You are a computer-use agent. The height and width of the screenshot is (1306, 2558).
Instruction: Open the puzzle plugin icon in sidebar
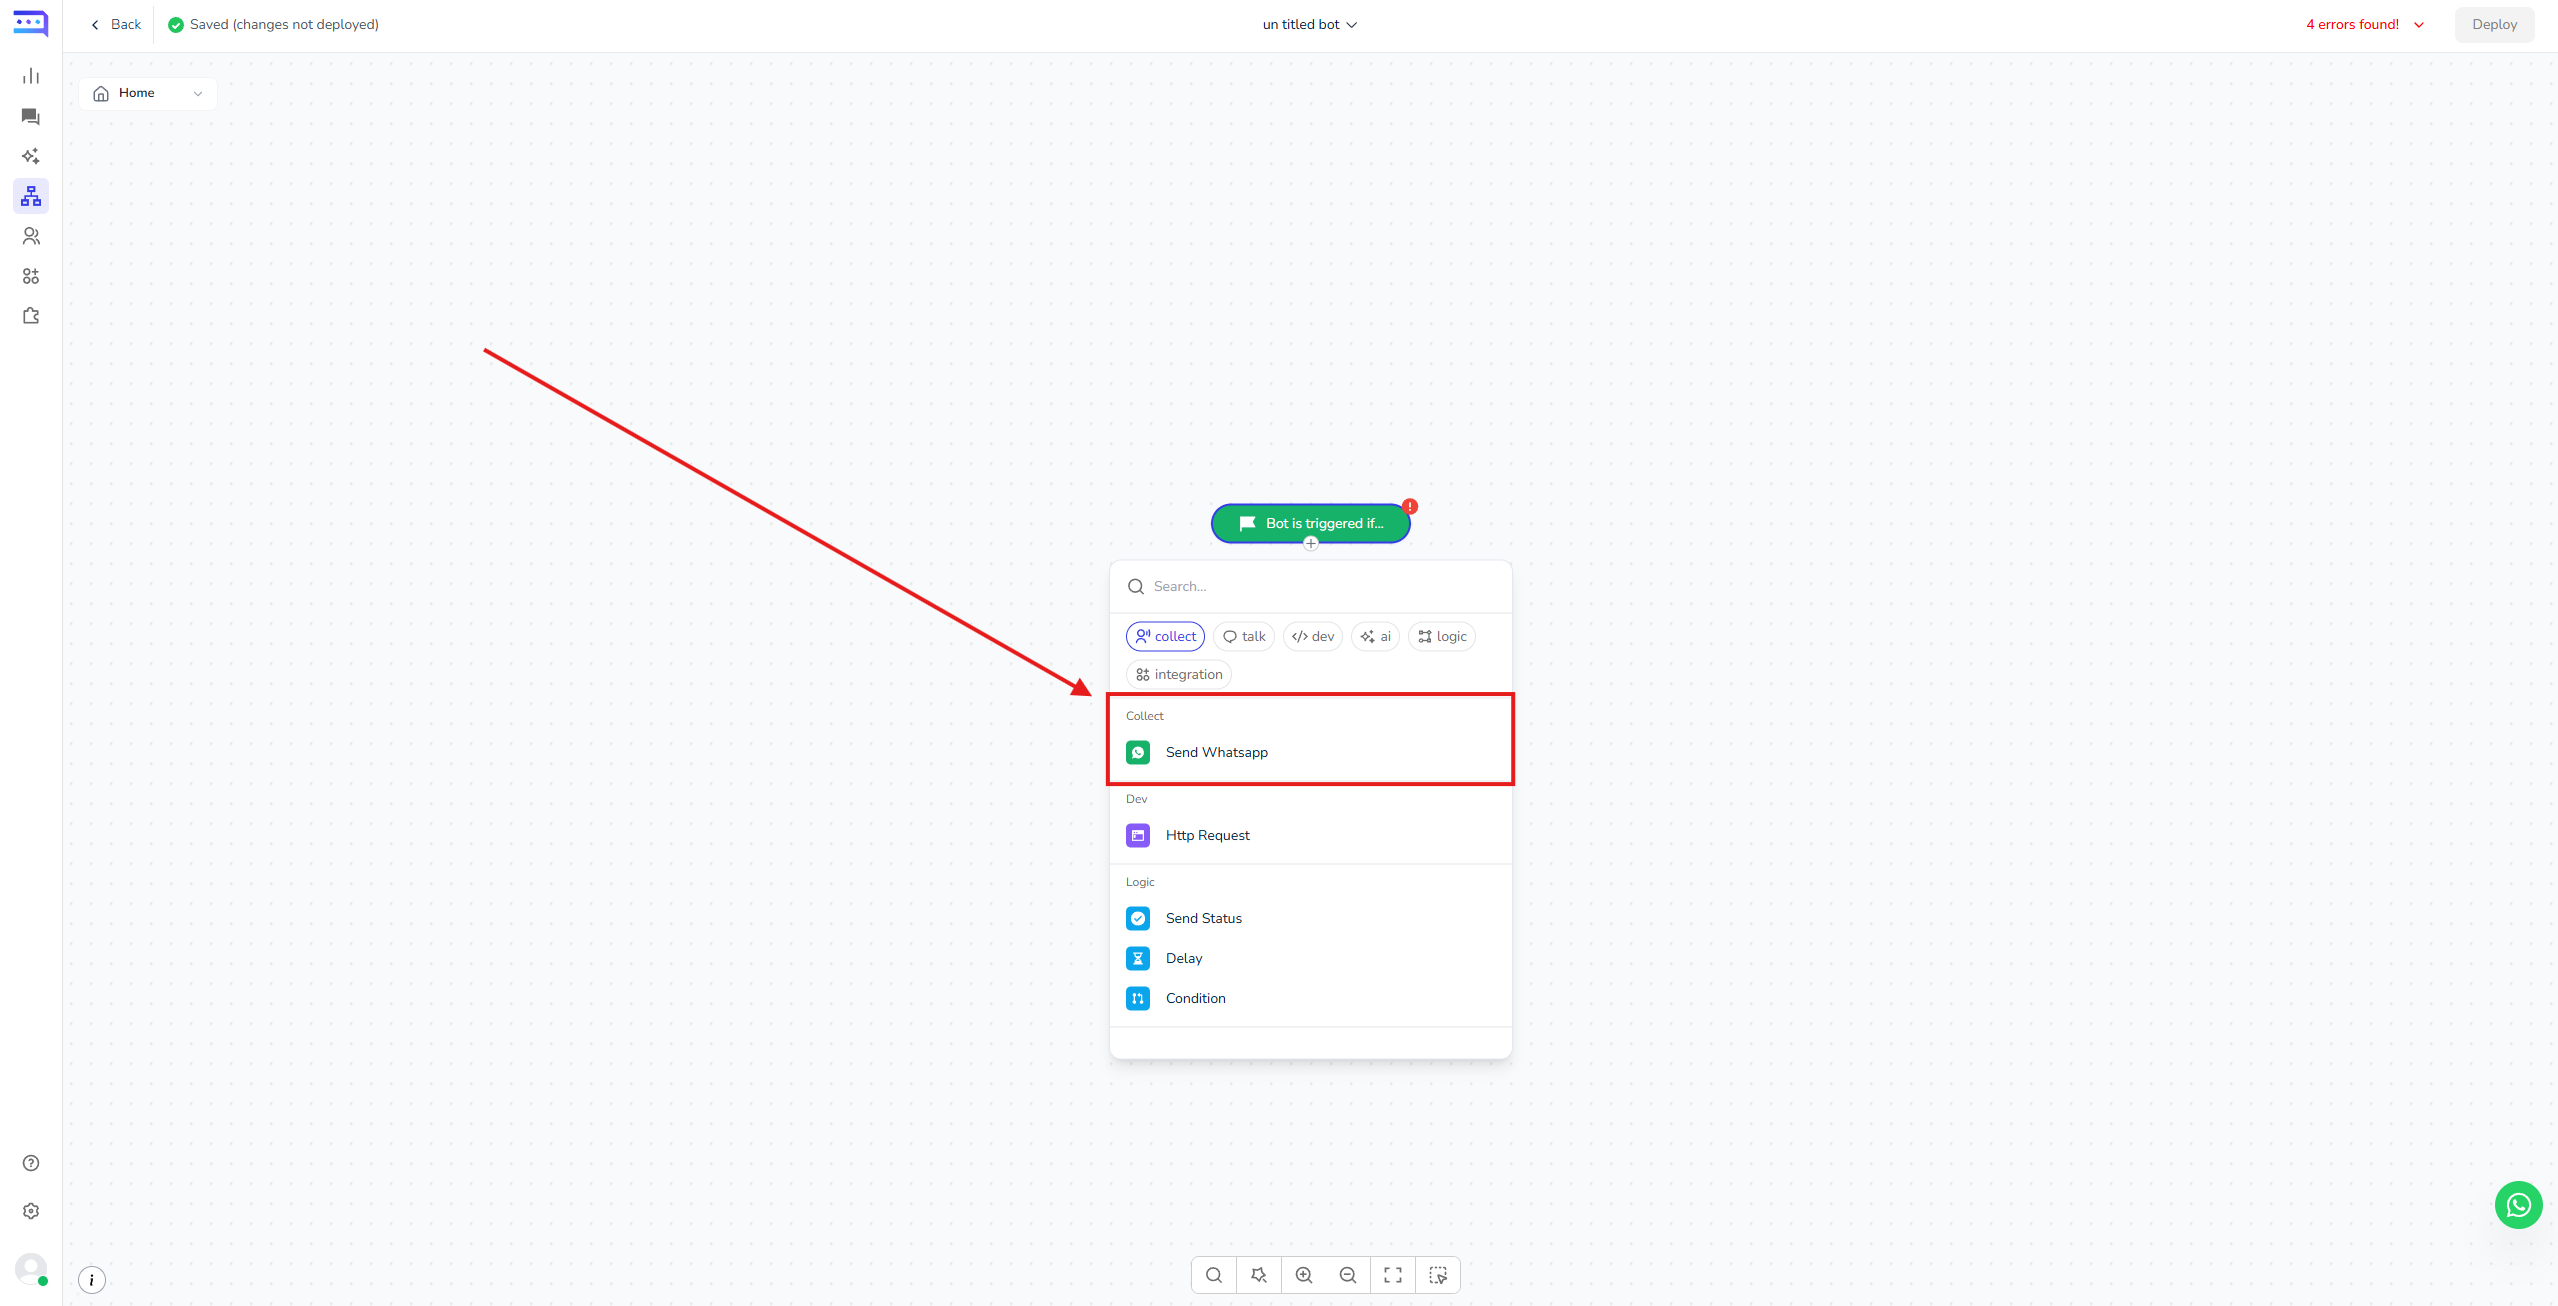click(31, 316)
